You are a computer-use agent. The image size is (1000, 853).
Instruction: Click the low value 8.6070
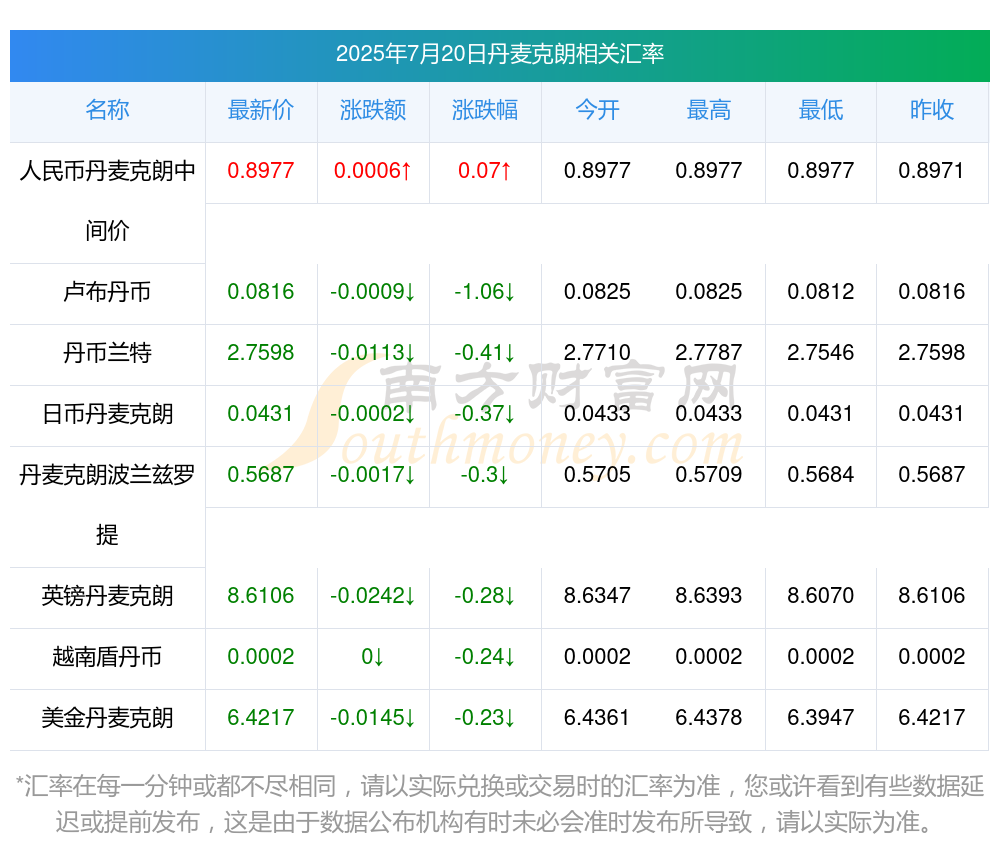pyautogui.click(x=821, y=596)
